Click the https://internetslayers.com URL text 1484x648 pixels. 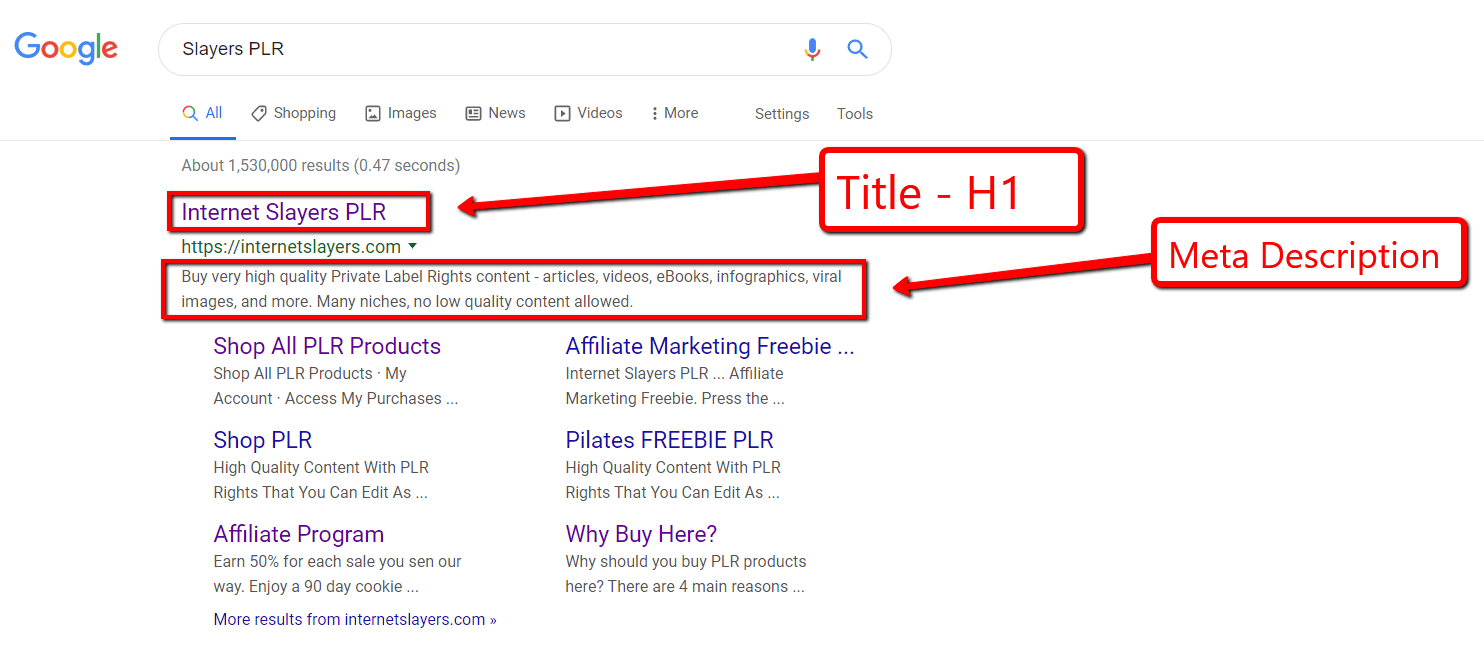click(x=291, y=247)
